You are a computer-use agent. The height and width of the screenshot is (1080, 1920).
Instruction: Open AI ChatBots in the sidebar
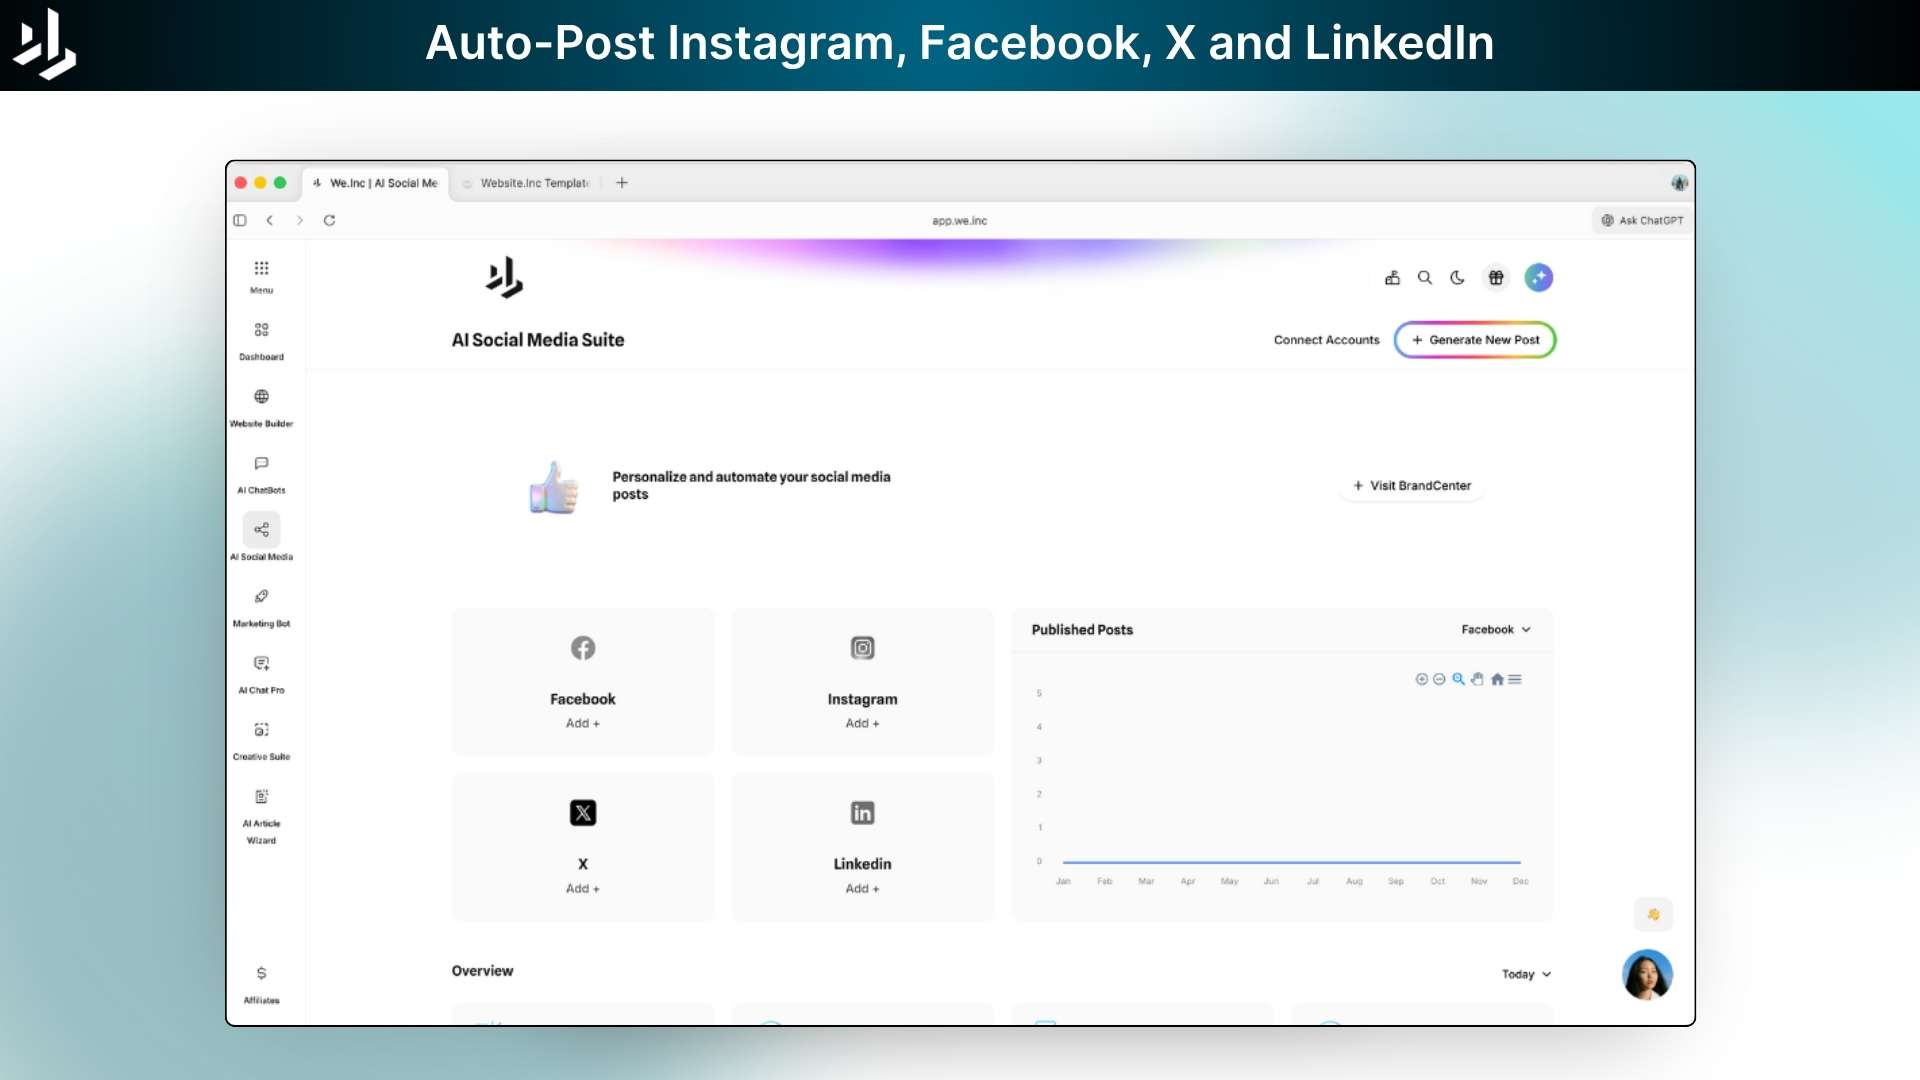point(261,464)
